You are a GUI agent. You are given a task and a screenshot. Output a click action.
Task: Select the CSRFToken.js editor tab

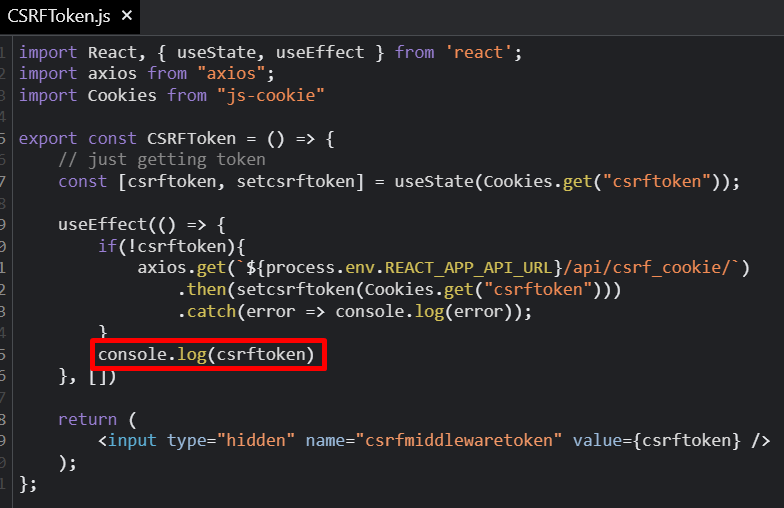pyautogui.click(x=70, y=16)
